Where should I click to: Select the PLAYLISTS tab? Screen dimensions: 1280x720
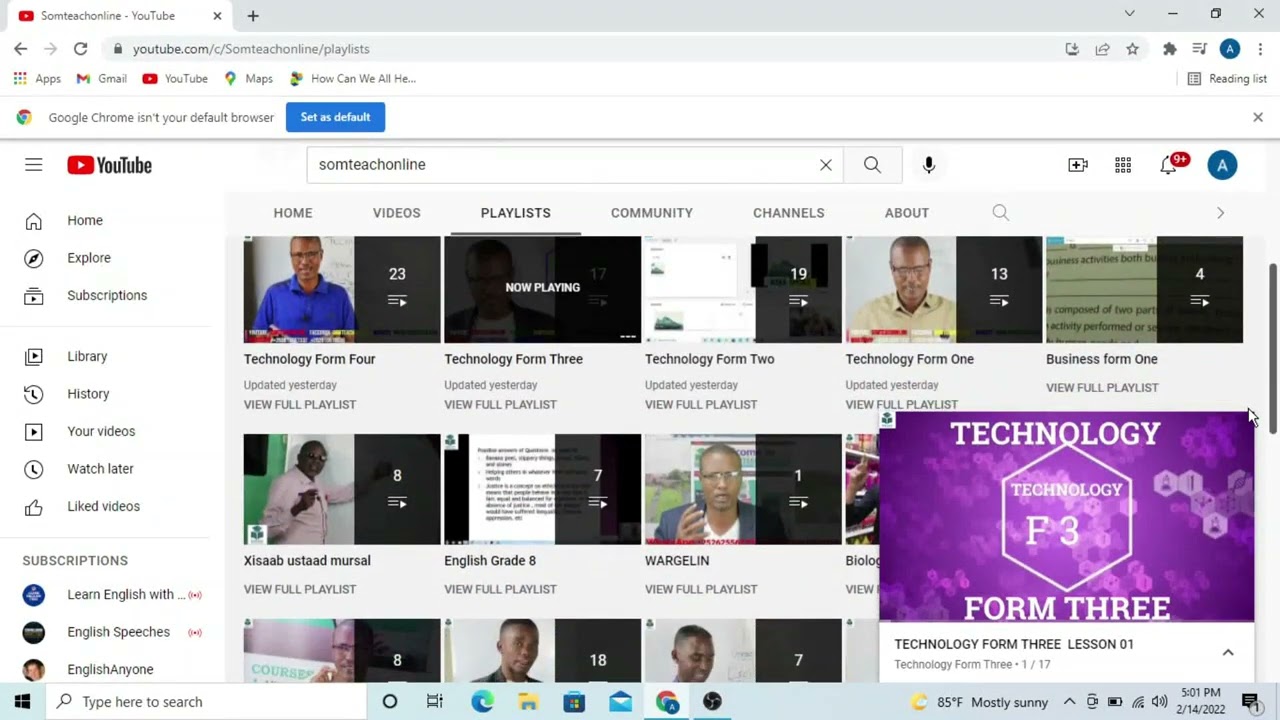click(516, 213)
